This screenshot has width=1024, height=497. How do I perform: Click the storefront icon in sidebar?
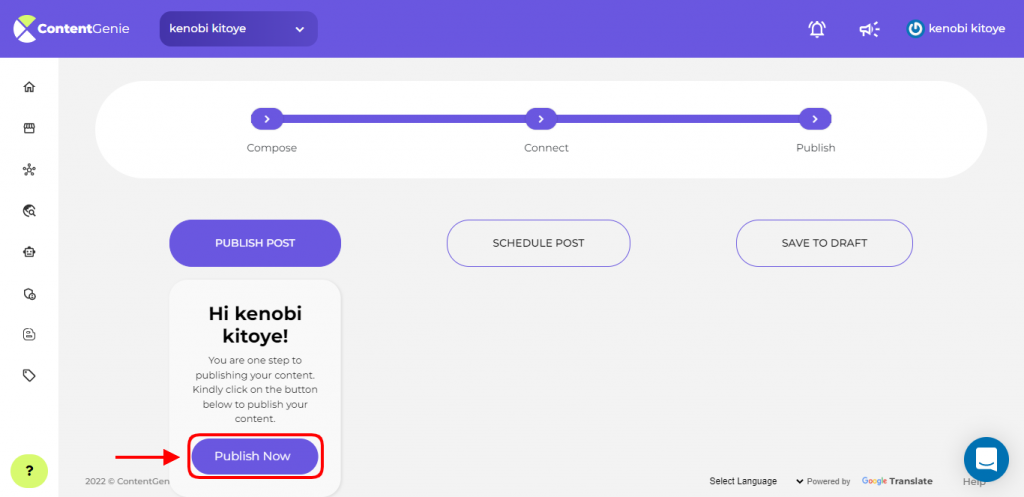pos(29,129)
